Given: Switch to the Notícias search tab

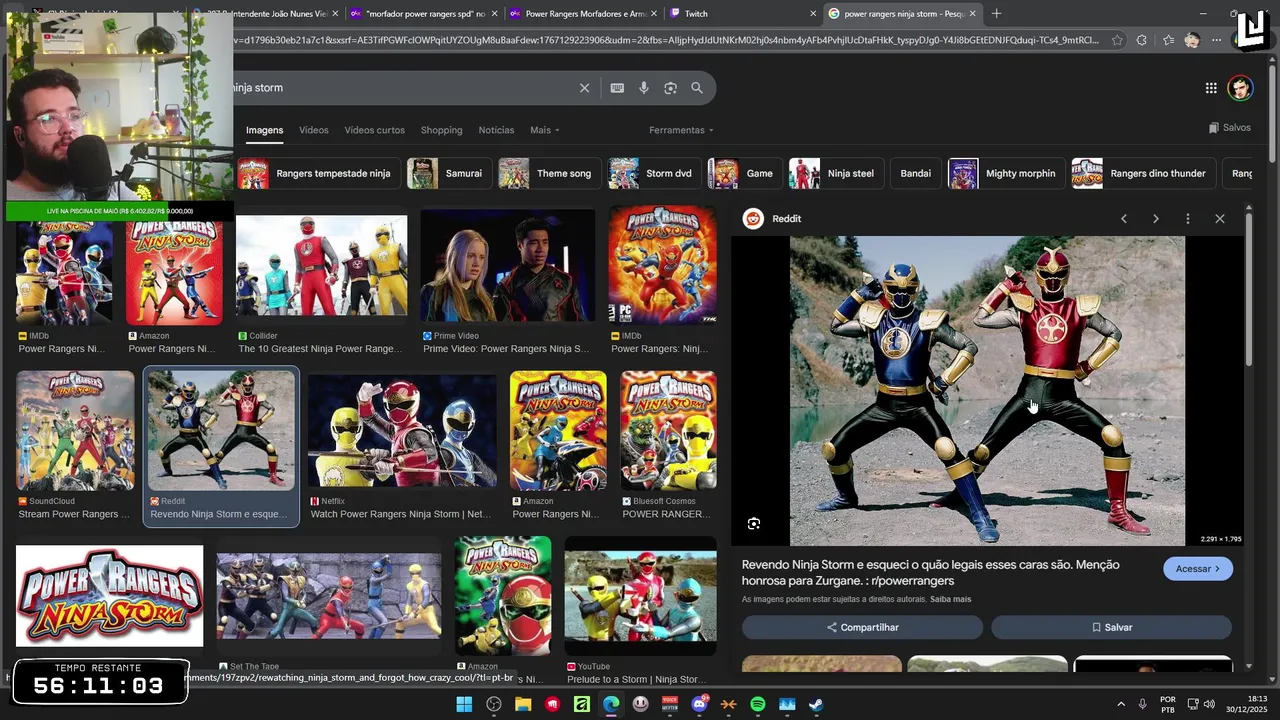Looking at the screenshot, I should point(496,130).
